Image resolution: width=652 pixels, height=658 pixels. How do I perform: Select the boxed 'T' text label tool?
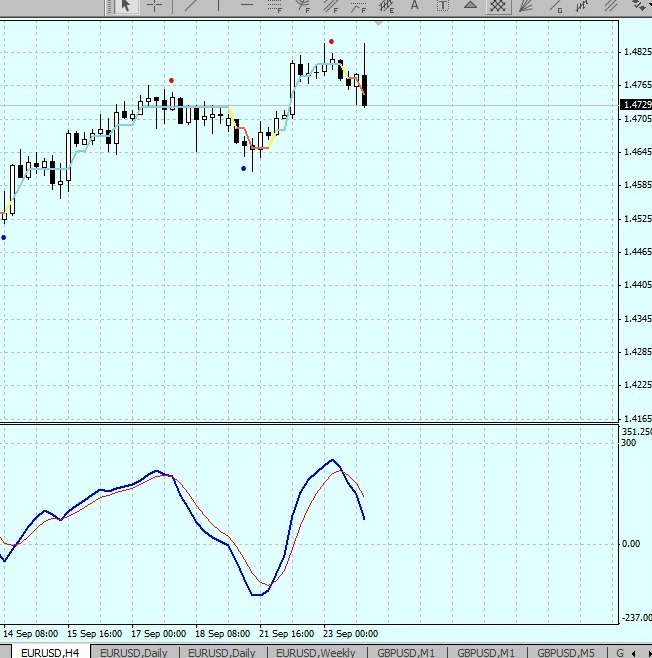(442, 6)
